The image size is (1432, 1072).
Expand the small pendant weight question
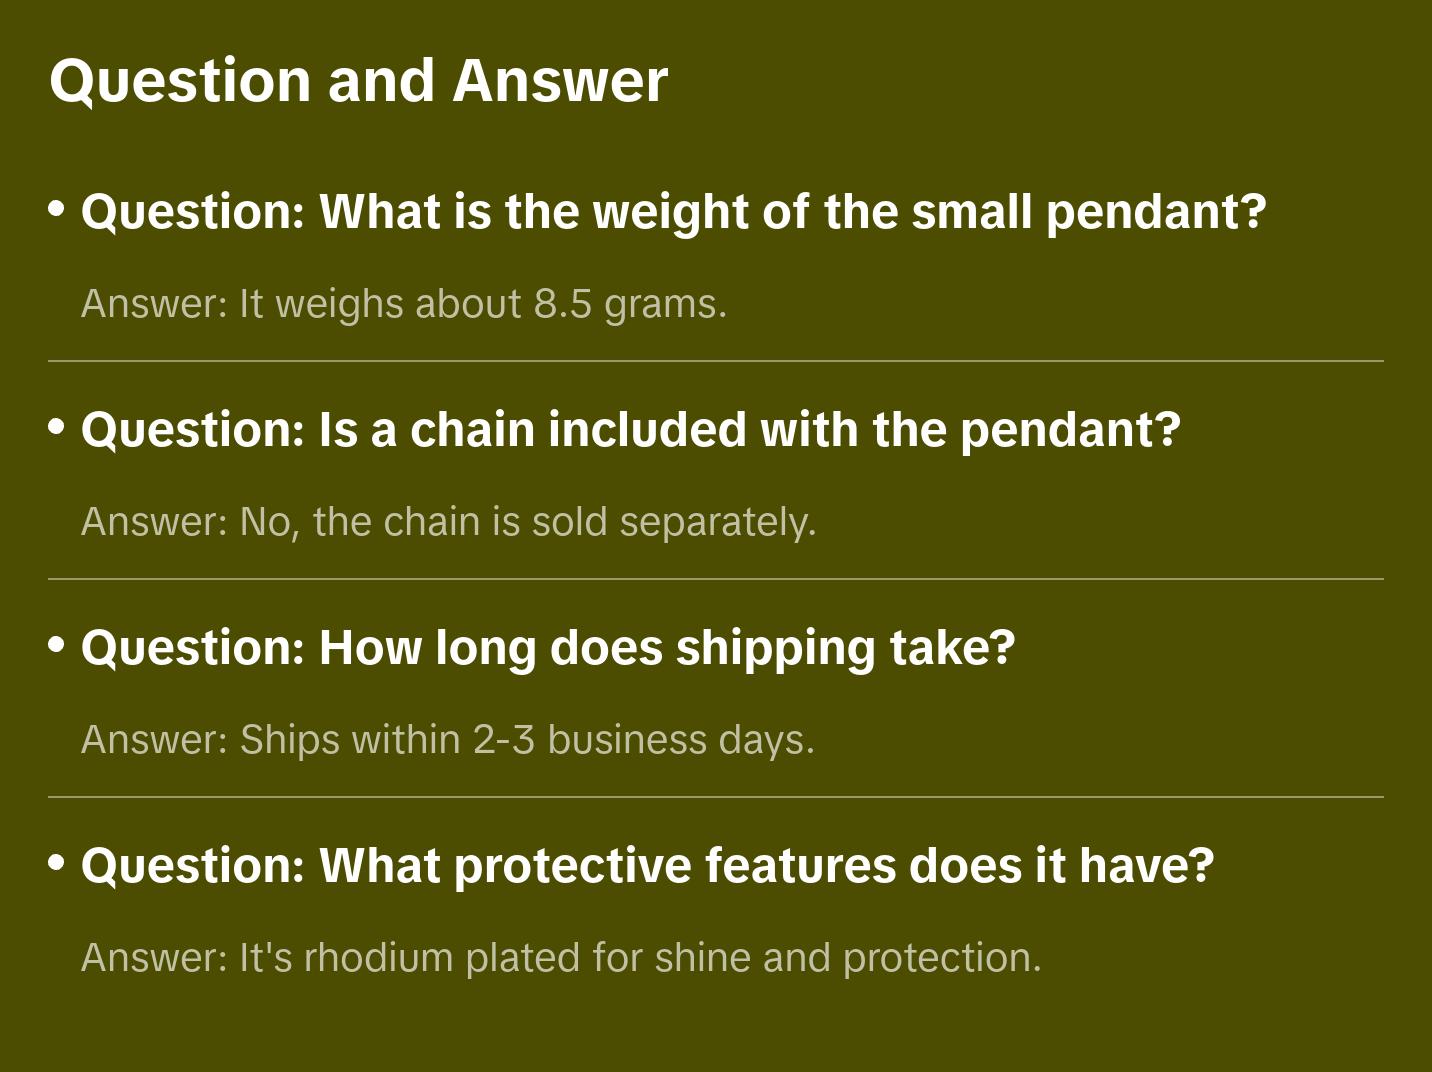(x=673, y=212)
